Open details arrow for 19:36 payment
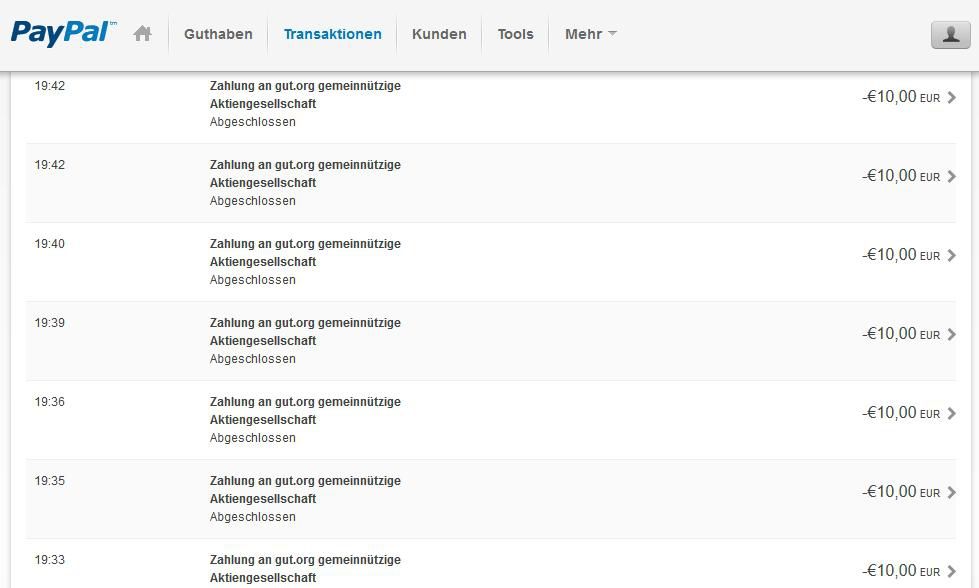979x588 pixels. point(952,413)
